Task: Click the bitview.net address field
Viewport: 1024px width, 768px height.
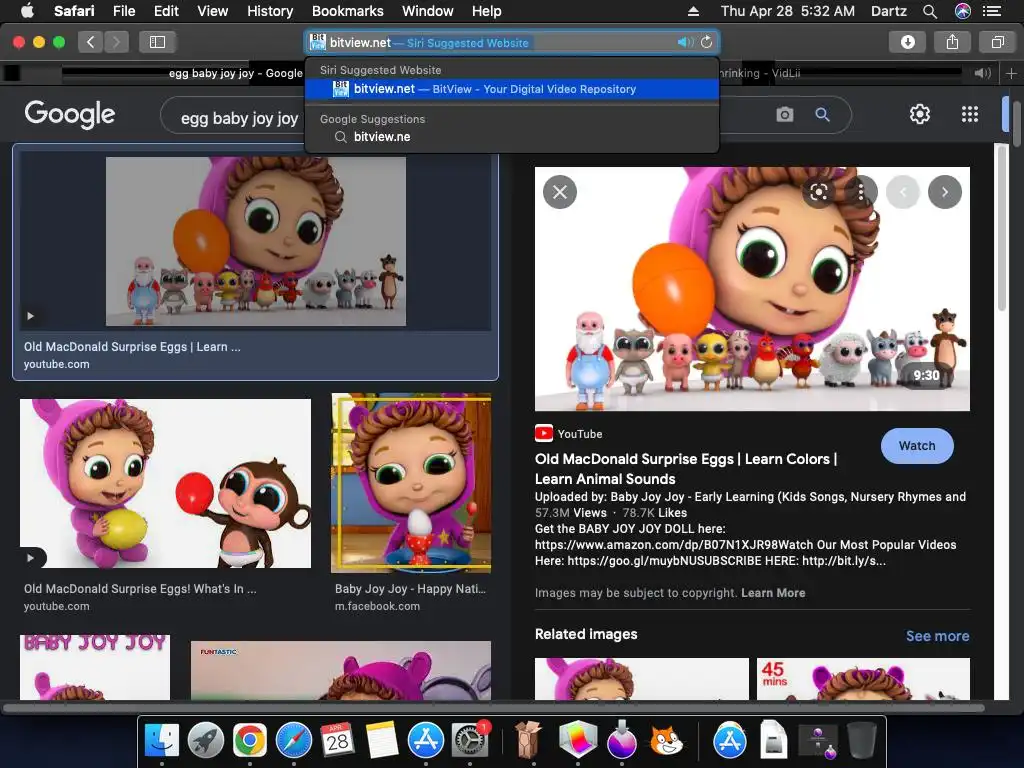Action: pos(512,42)
